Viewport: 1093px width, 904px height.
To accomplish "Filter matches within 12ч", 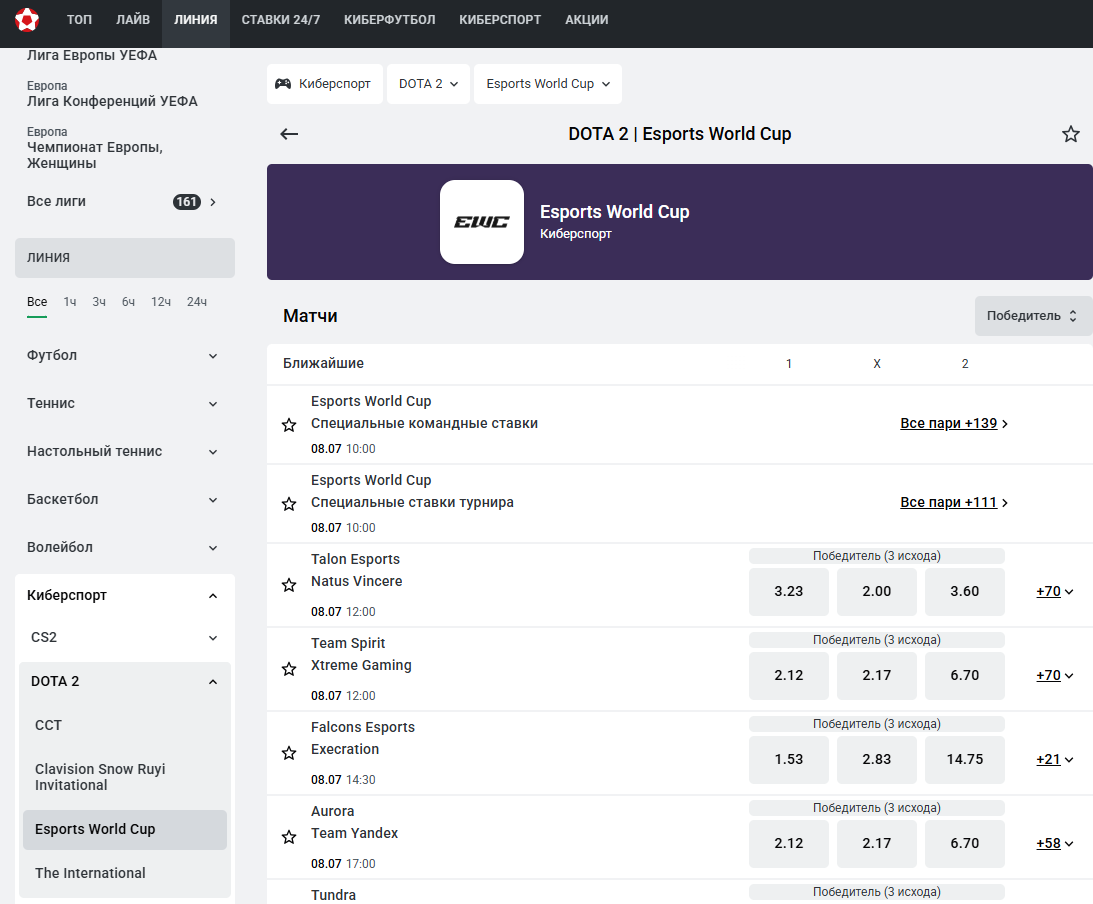I will tap(161, 302).
